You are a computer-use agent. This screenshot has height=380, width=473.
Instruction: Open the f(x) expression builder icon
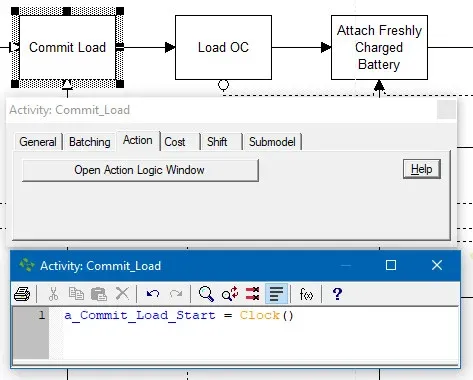(x=306, y=294)
